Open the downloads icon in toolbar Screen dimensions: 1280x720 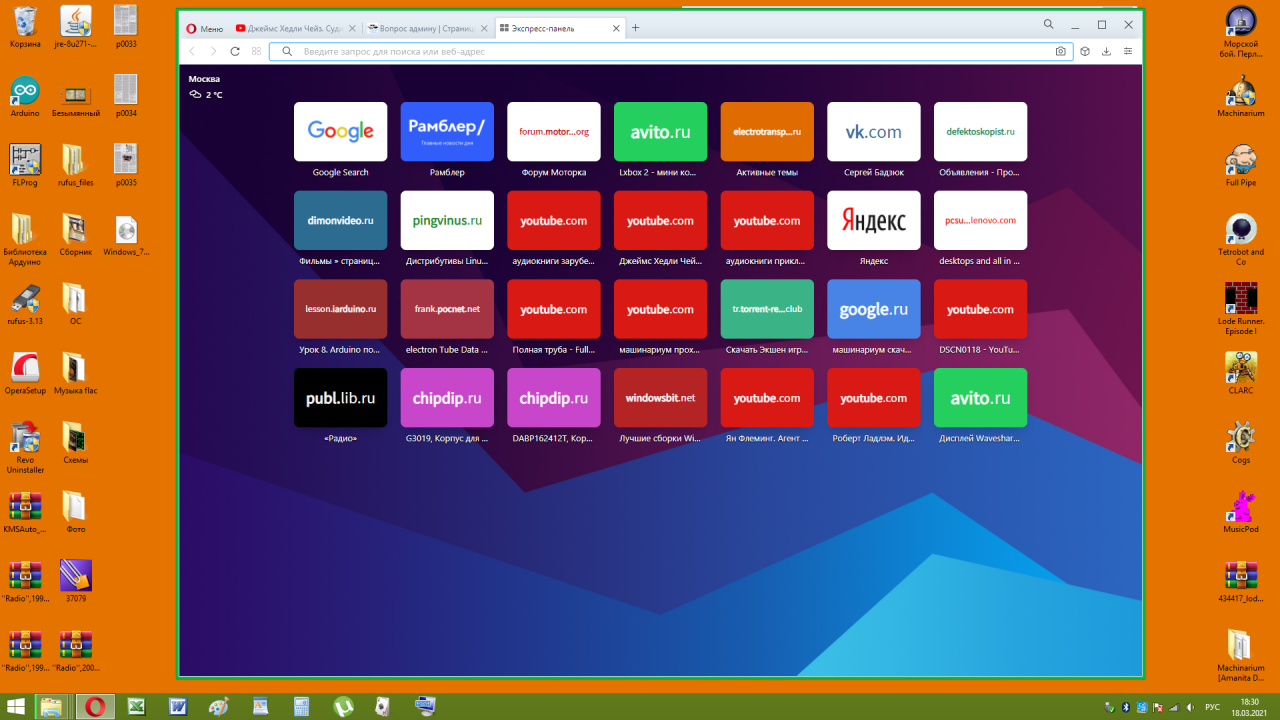click(1106, 51)
